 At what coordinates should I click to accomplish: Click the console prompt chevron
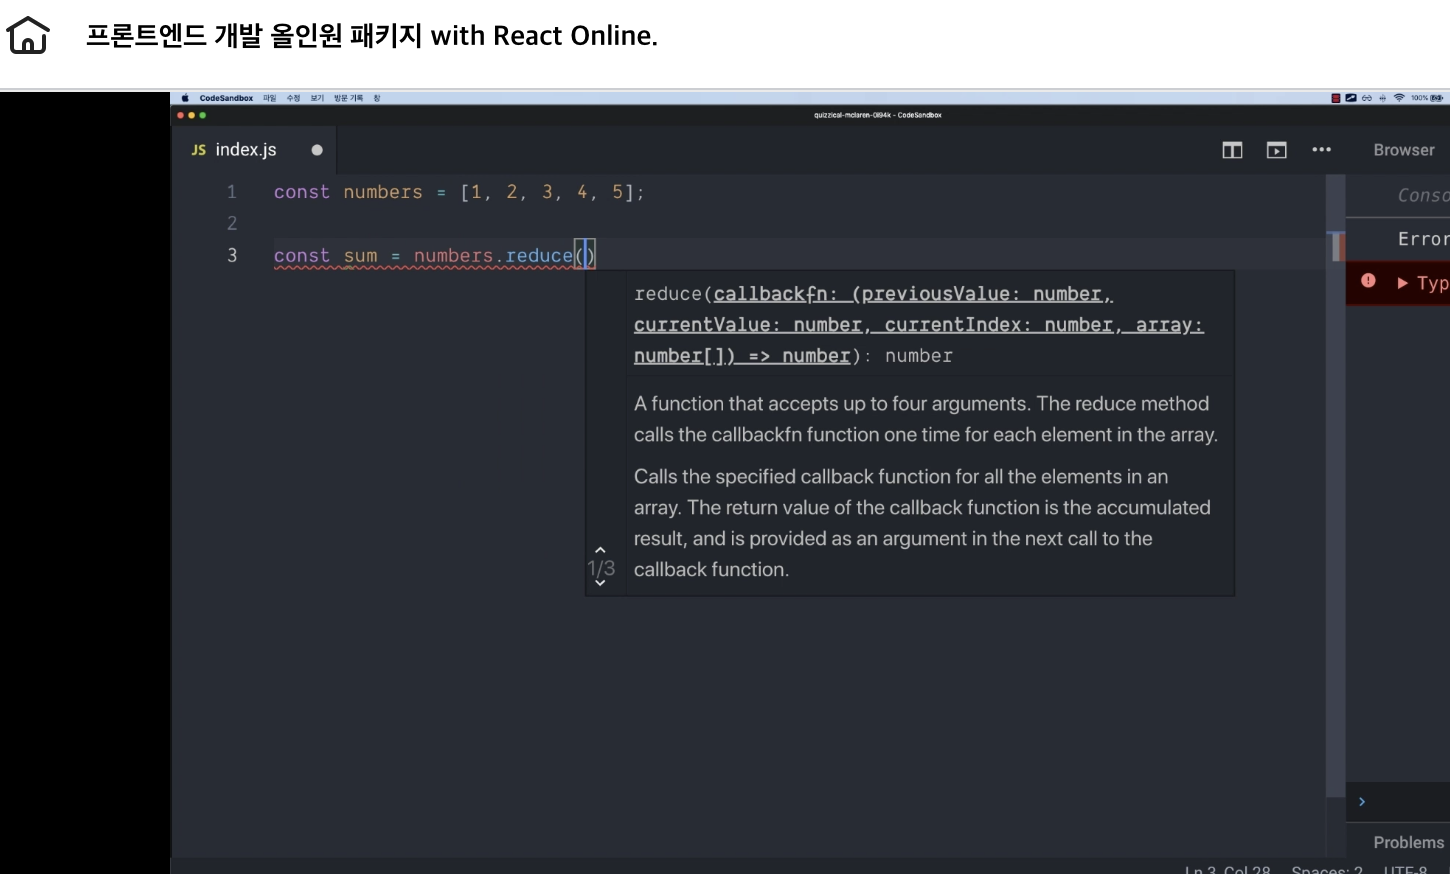click(1362, 801)
